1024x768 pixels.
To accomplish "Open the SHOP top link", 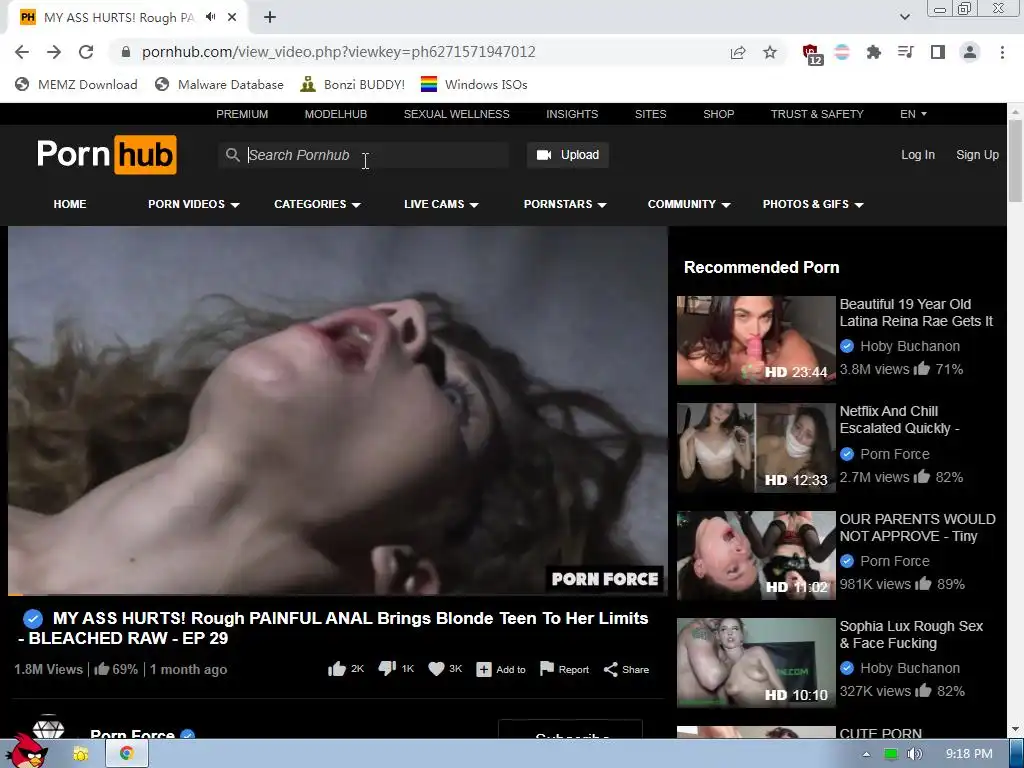I will pos(718,114).
